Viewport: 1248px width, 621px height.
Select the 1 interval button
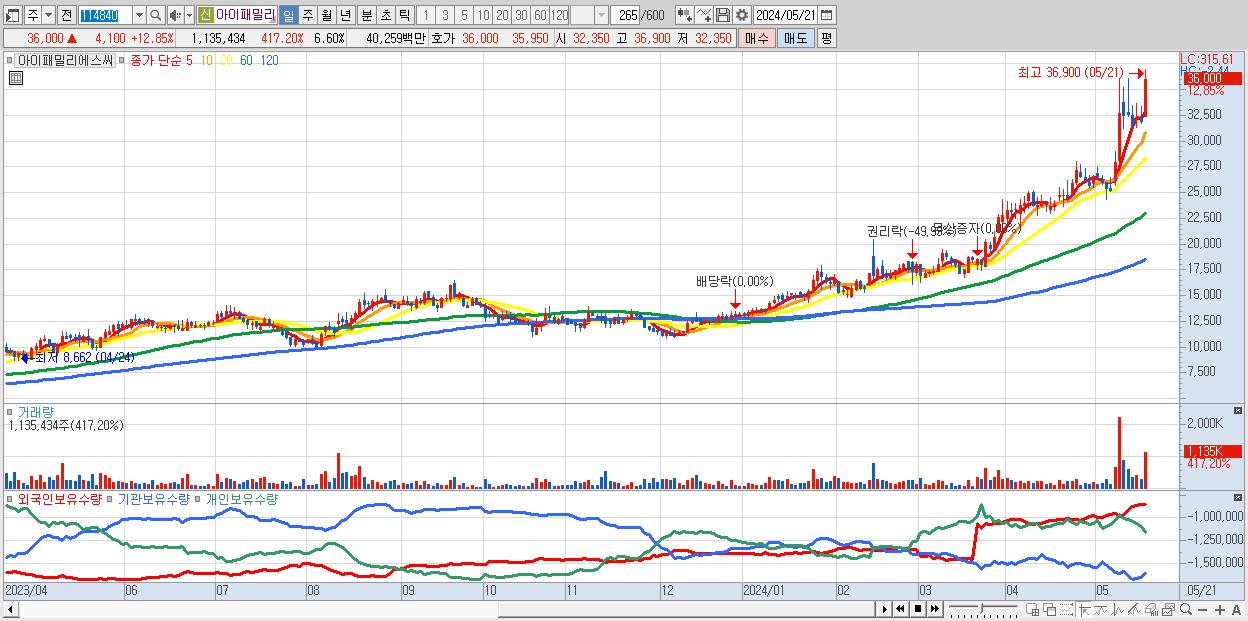pyautogui.click(x=425, y=15)
